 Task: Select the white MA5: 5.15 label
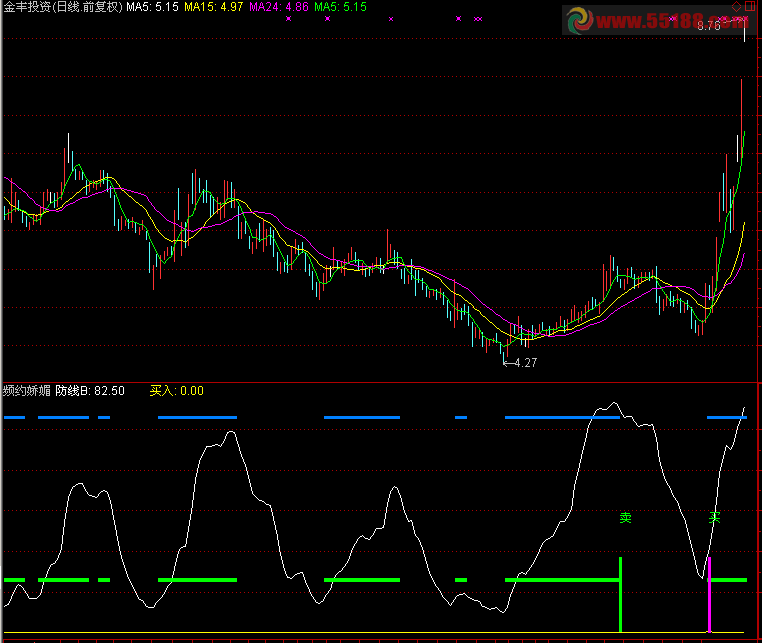[x=152, y=7]
